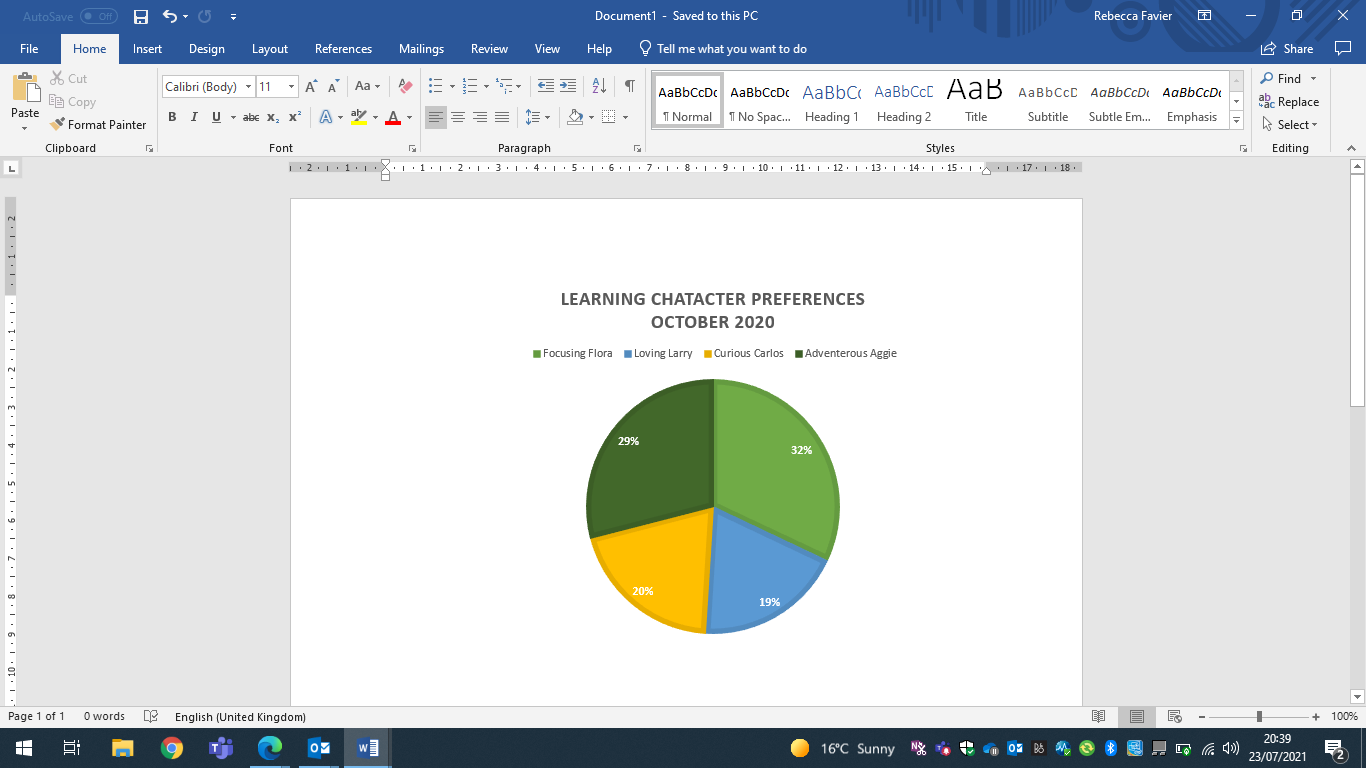This screenshot has width=1366, height=768.
Task: Apply bullet list formatting
Action: (x=436, y=87)
